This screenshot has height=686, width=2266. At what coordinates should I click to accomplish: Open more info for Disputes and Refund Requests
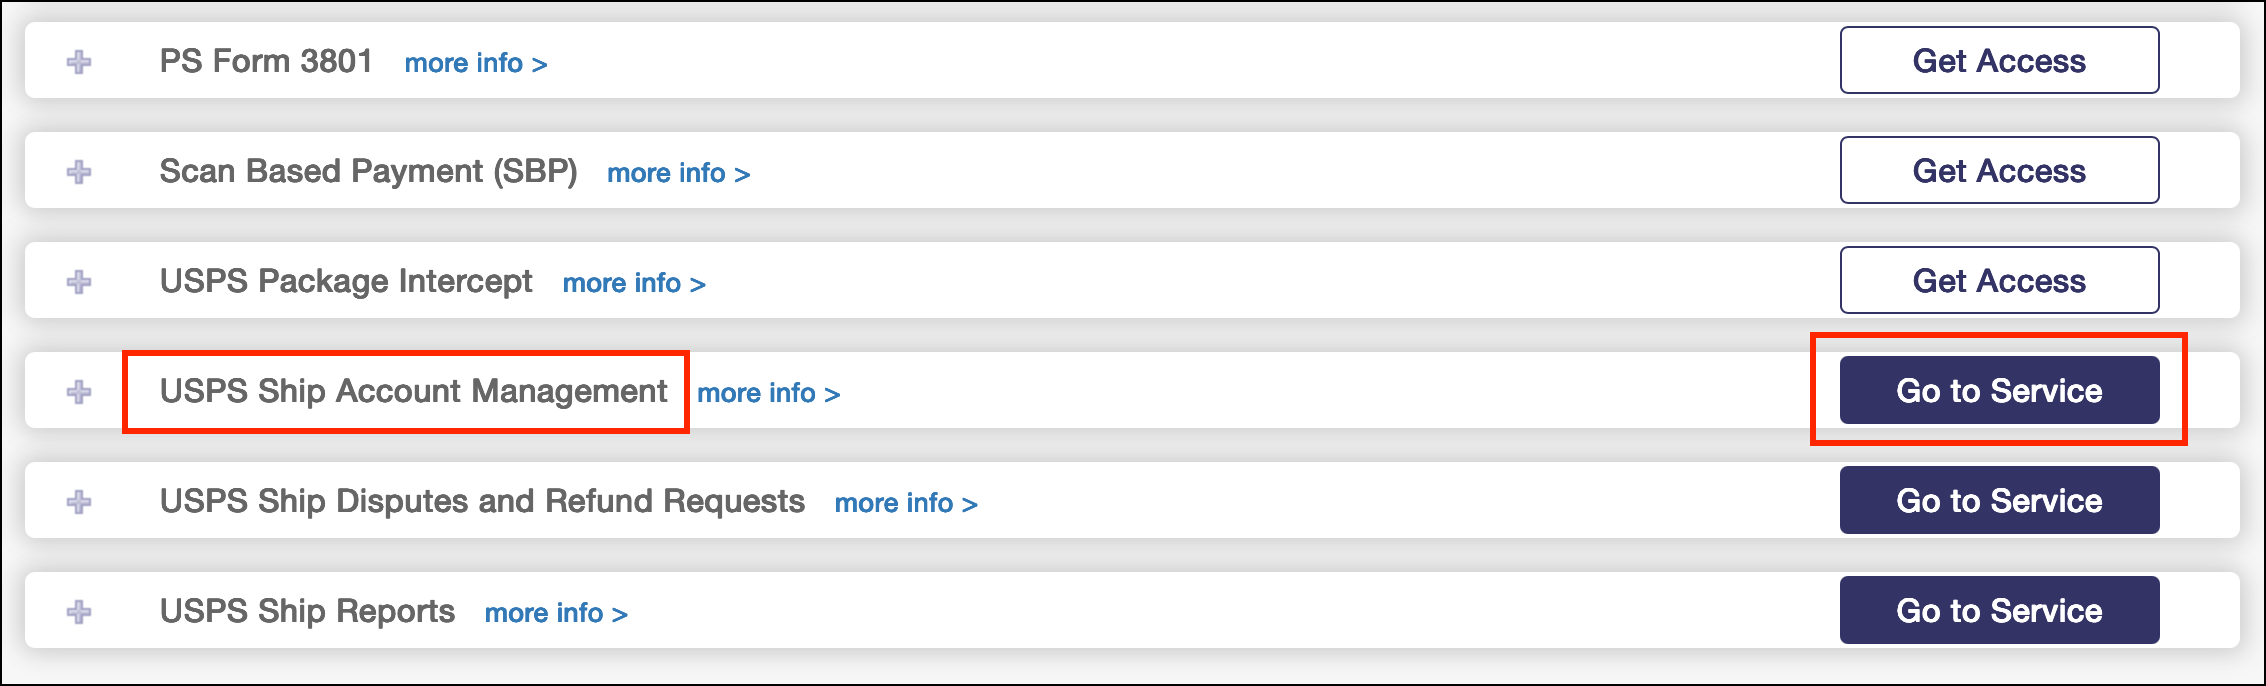[x=906, y=503]
